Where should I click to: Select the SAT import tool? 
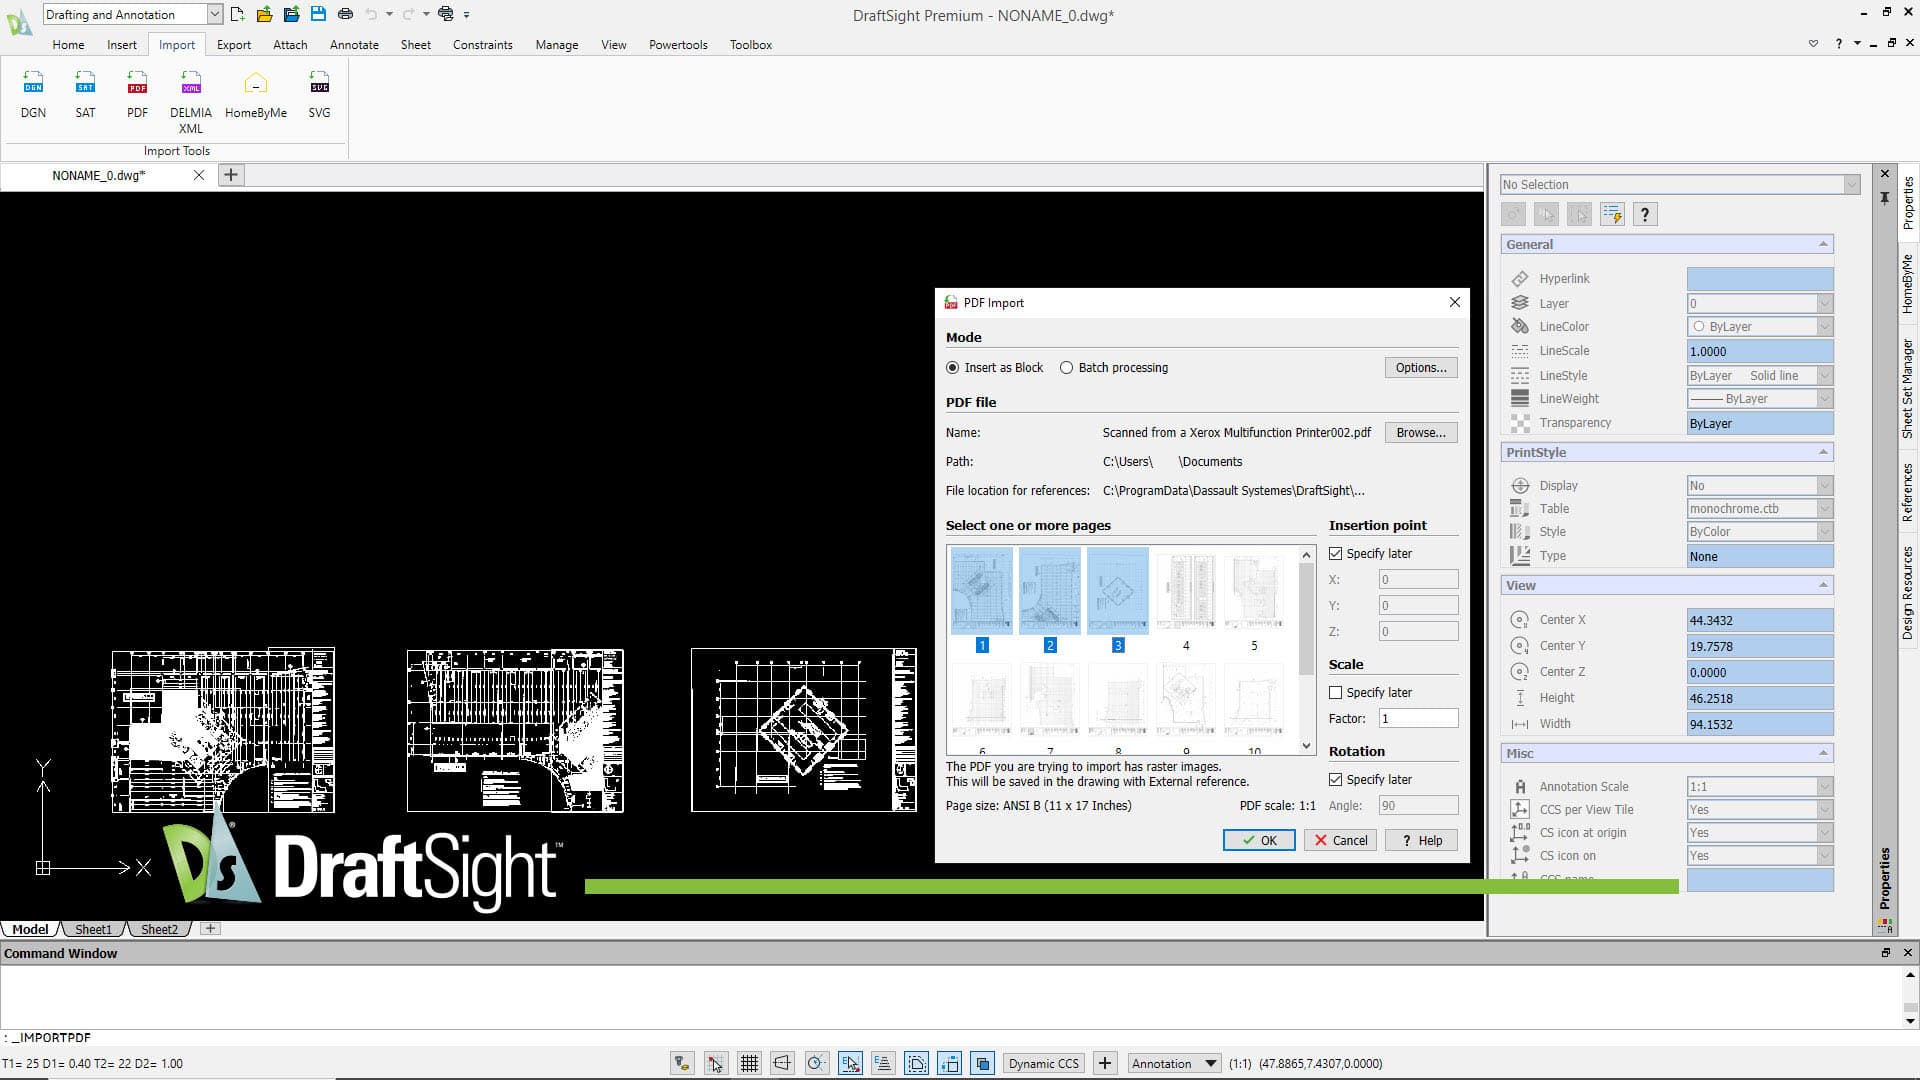(x=85, y=95)
